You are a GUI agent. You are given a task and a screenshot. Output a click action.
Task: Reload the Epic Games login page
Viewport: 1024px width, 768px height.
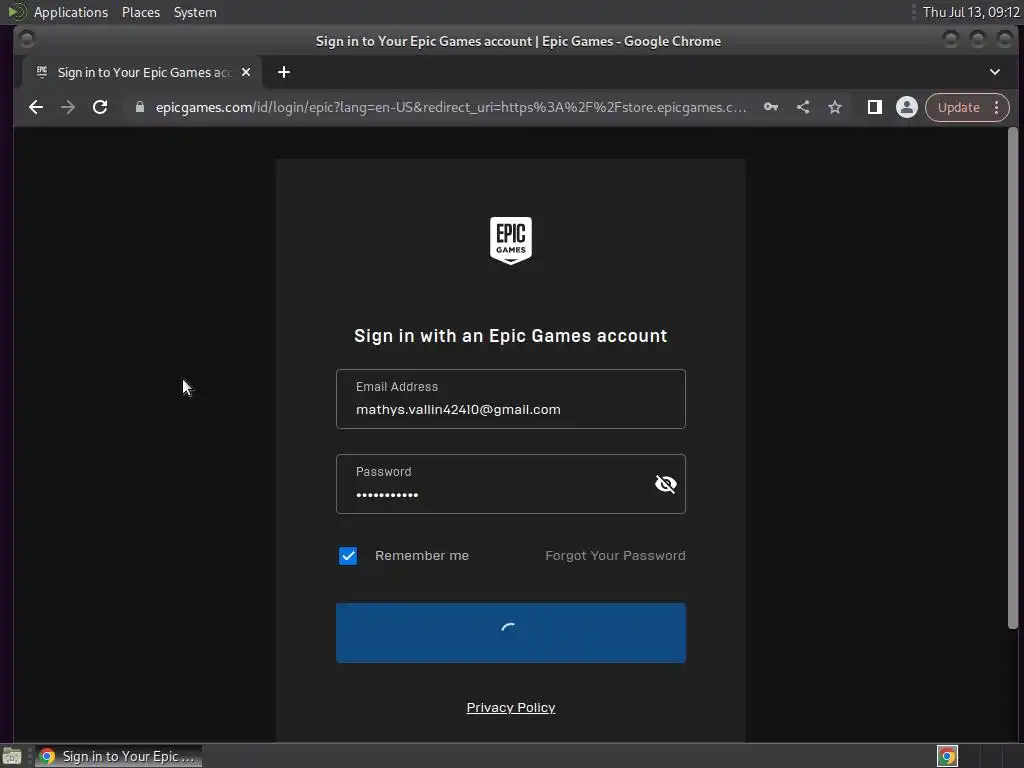(x=100, y=107)
